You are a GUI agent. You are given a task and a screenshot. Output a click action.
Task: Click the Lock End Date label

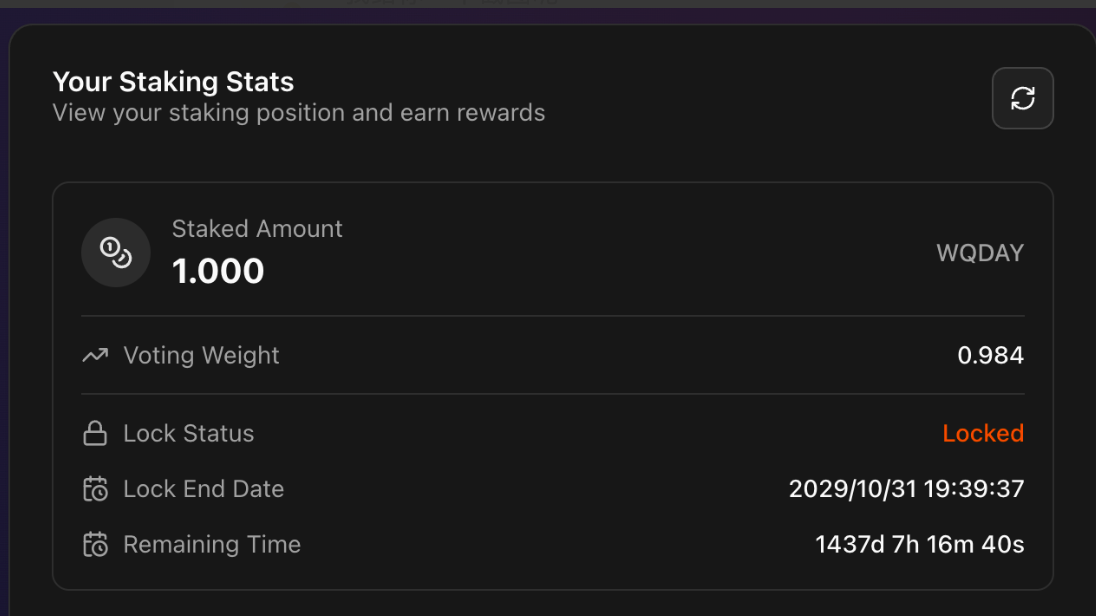click(203, 489)
